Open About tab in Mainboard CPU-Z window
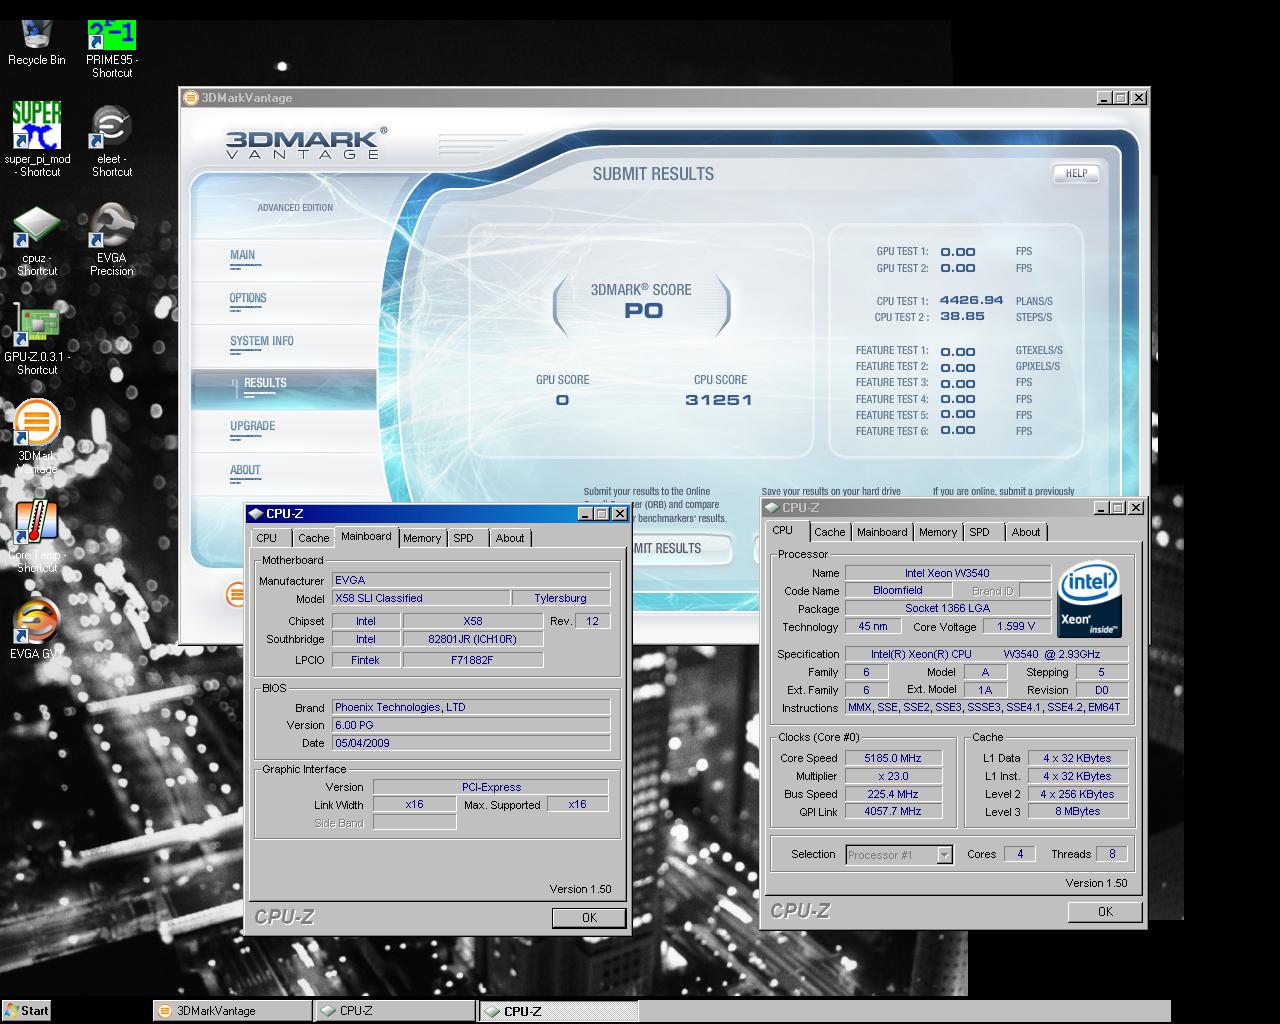This screenshot has height=1024, width=1280. pyautogui.click(x=510, y=538)
